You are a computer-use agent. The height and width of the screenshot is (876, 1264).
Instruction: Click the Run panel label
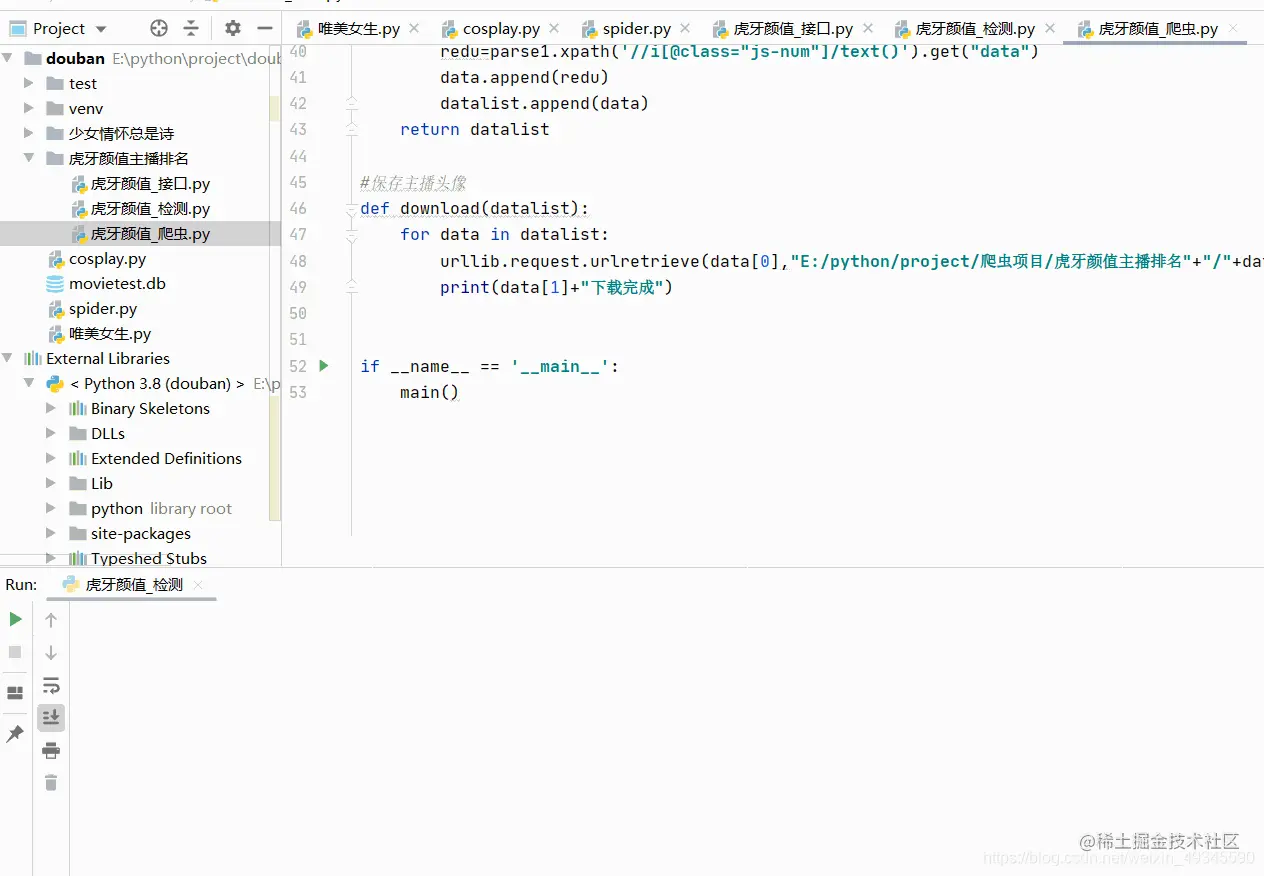tap(21, 585)
